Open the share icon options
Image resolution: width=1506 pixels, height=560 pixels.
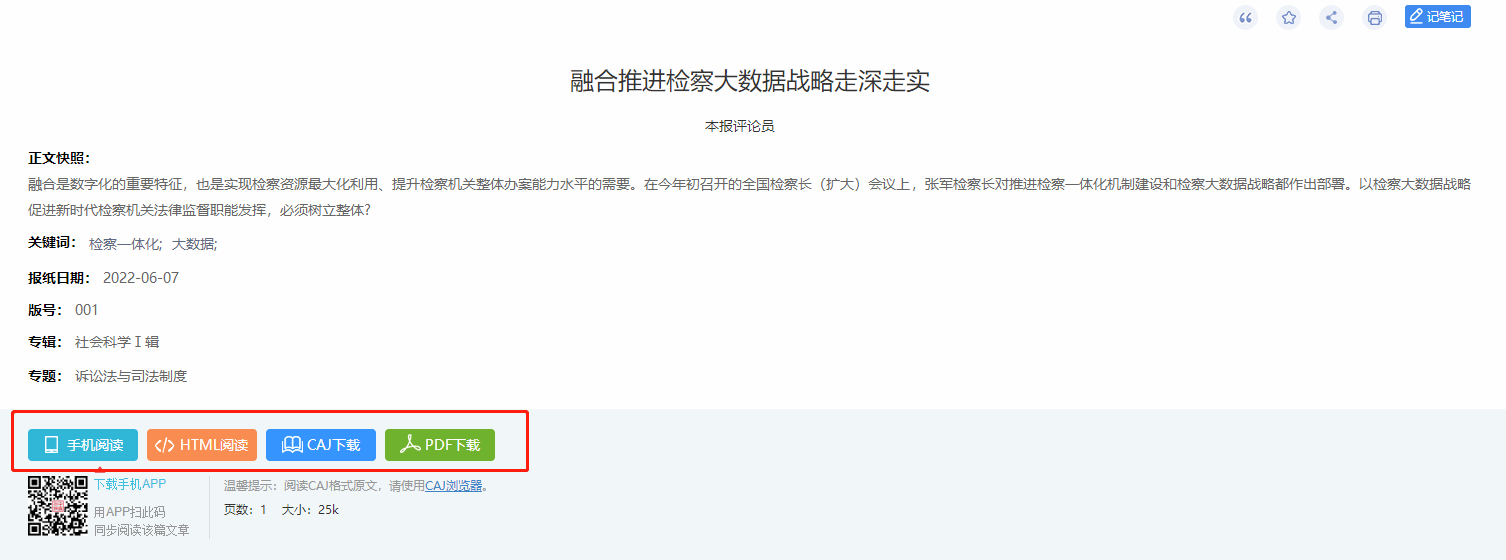click(x=1331, y=17)
